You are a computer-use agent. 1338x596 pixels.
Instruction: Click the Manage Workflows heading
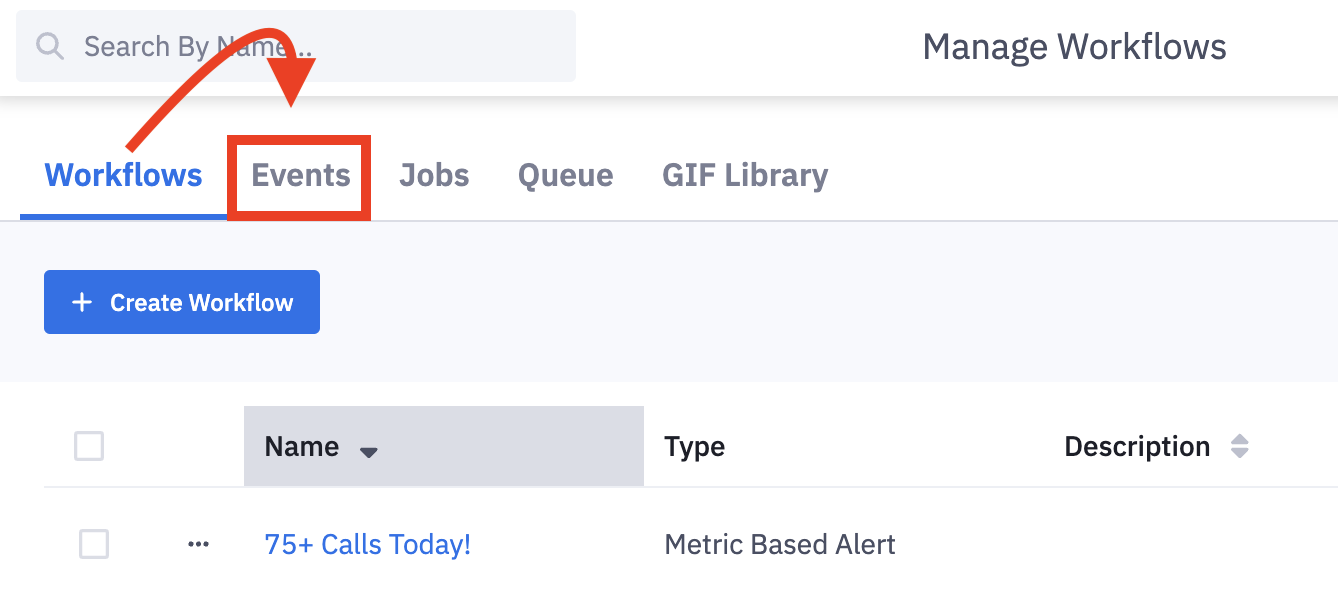coord(1075,46)
